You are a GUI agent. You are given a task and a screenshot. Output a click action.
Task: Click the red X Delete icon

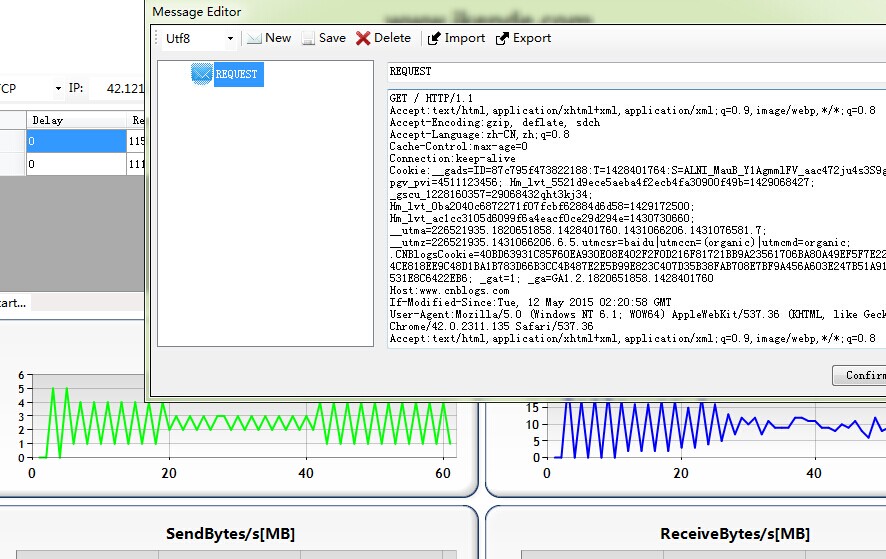[363, 38]
